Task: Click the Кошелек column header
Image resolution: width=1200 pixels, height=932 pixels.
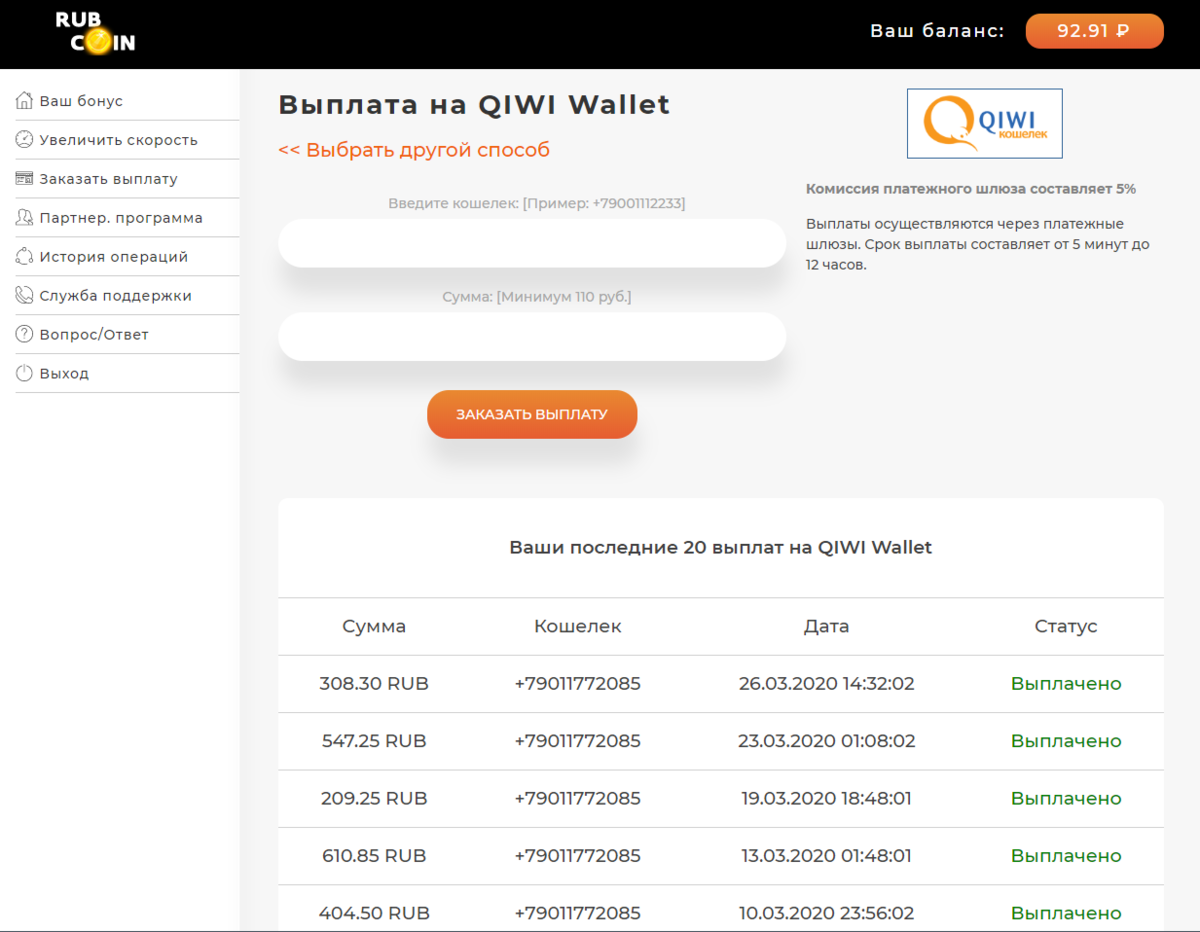Action: (x=578, y=627)
